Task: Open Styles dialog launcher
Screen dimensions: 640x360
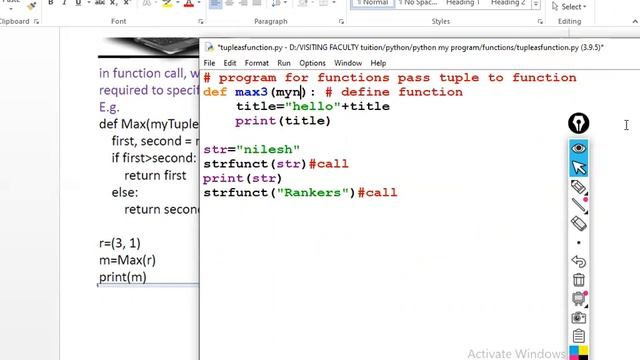Action: point(540,22)
